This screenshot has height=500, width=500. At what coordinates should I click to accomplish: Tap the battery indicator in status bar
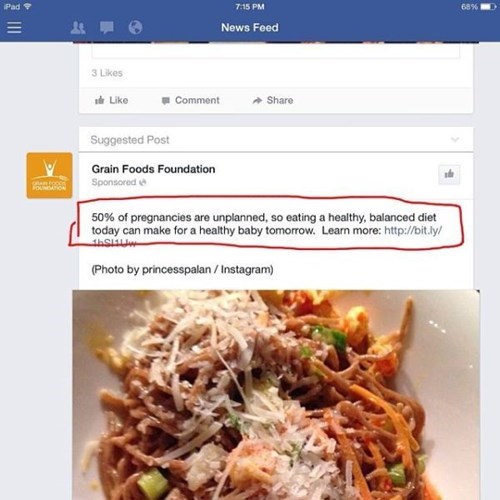point(488,7)
